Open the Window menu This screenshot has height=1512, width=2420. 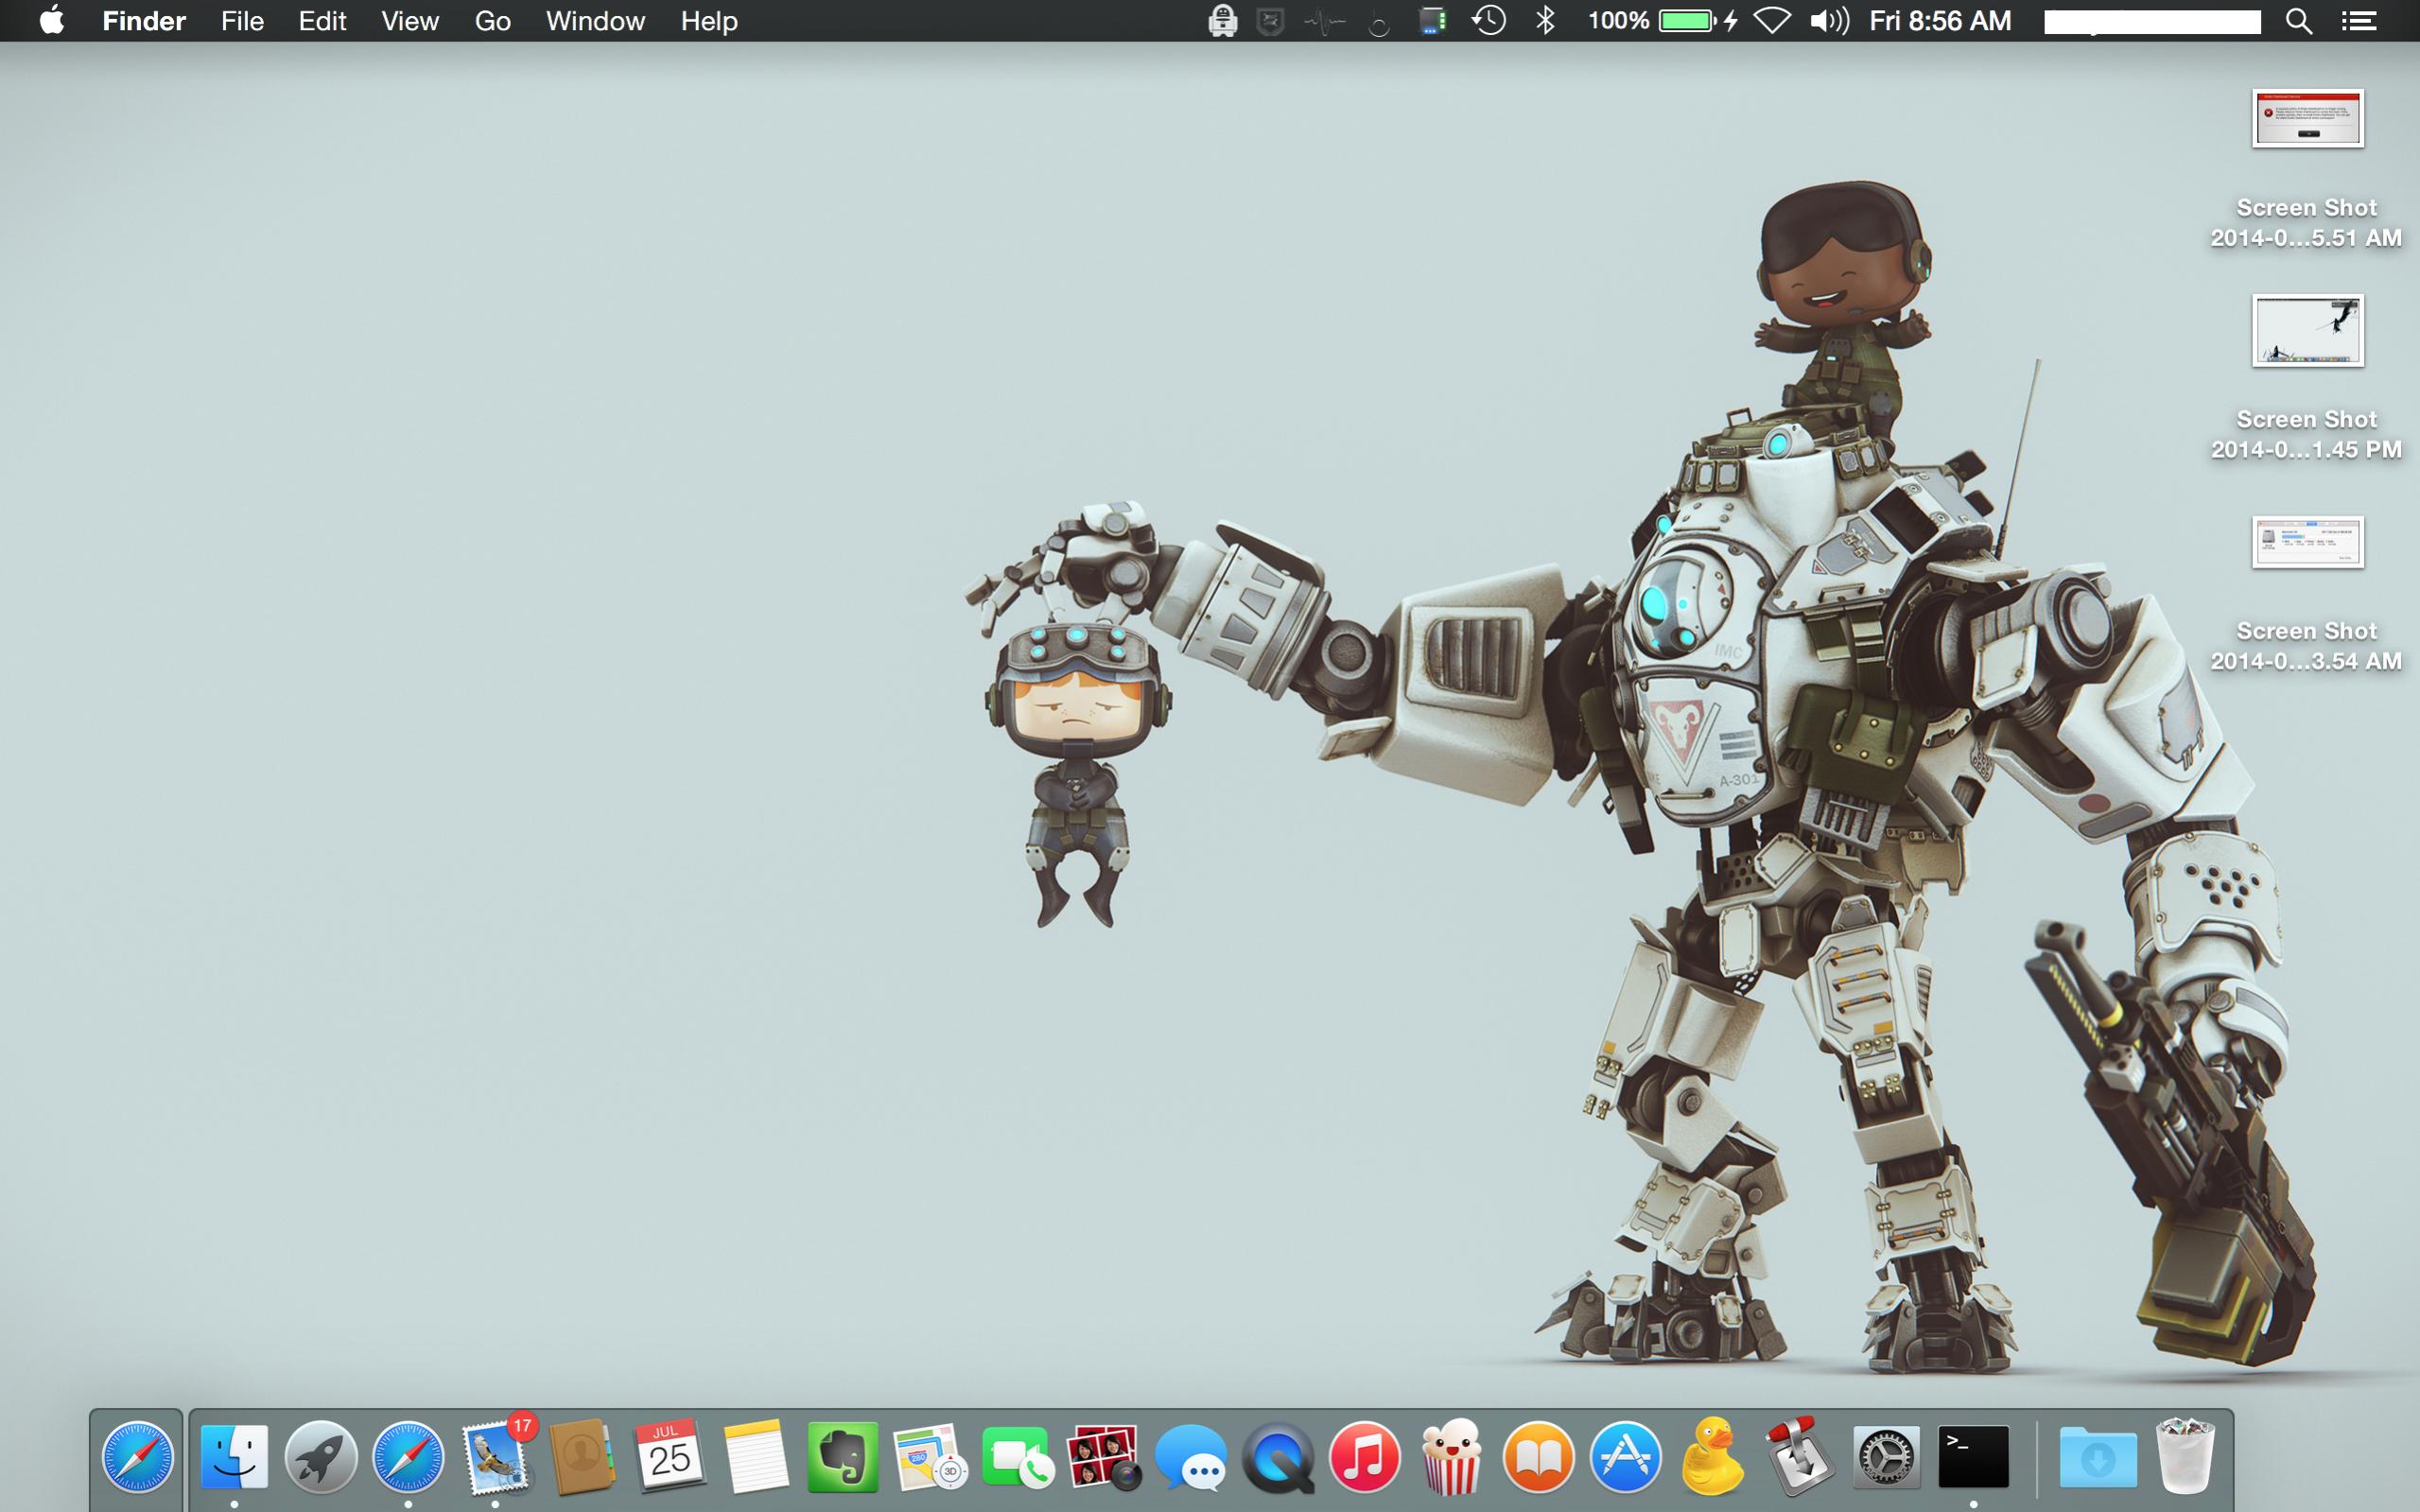pos(595,21)
